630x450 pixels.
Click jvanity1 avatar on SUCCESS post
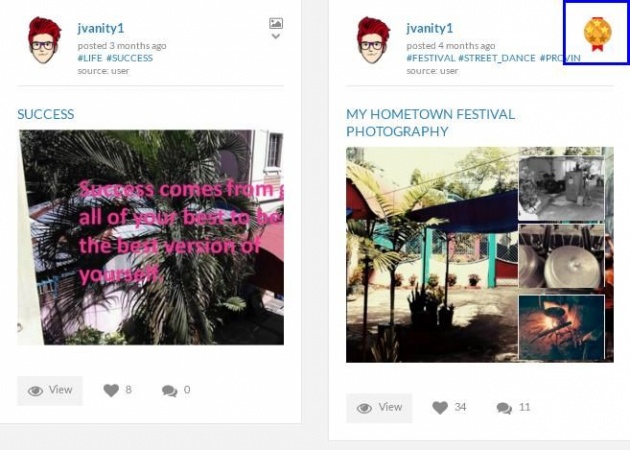tap(44, 40)
